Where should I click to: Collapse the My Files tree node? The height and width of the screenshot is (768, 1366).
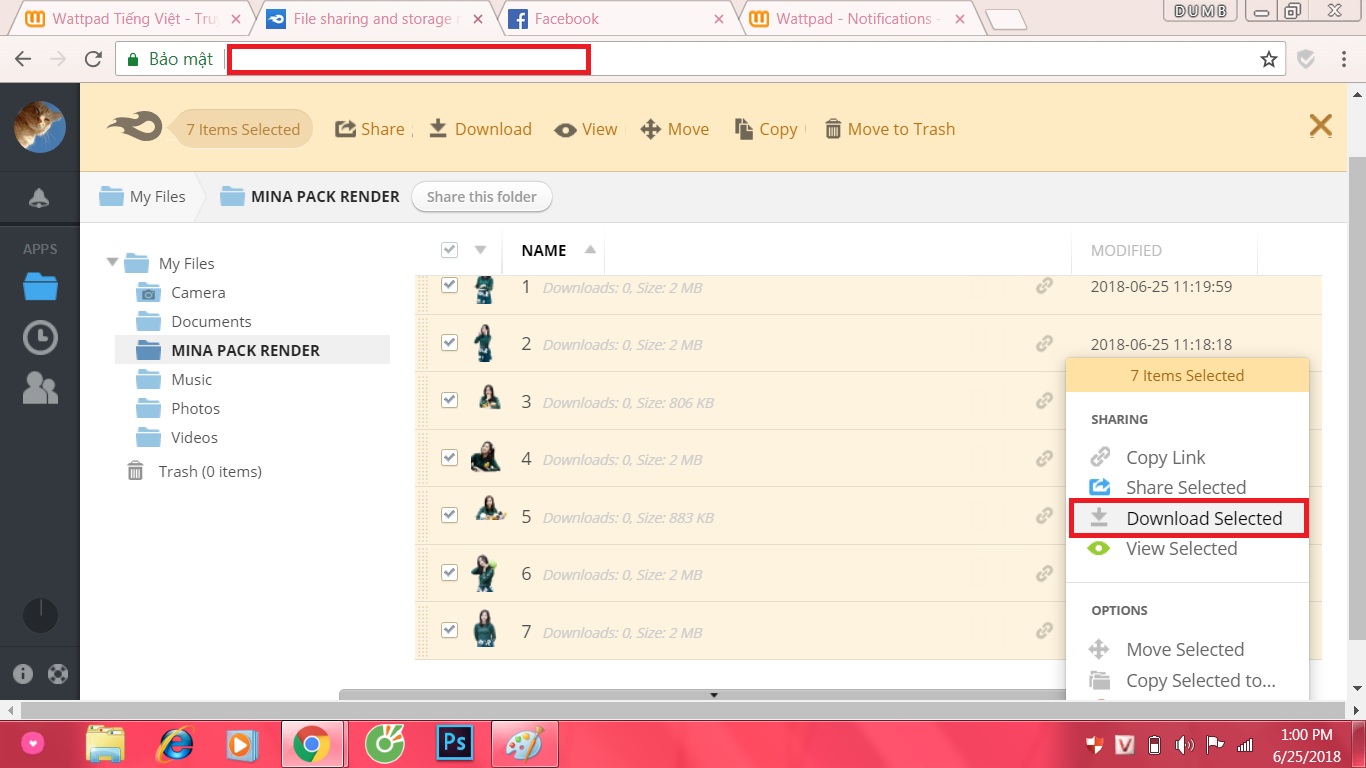(x=112, y=262)
